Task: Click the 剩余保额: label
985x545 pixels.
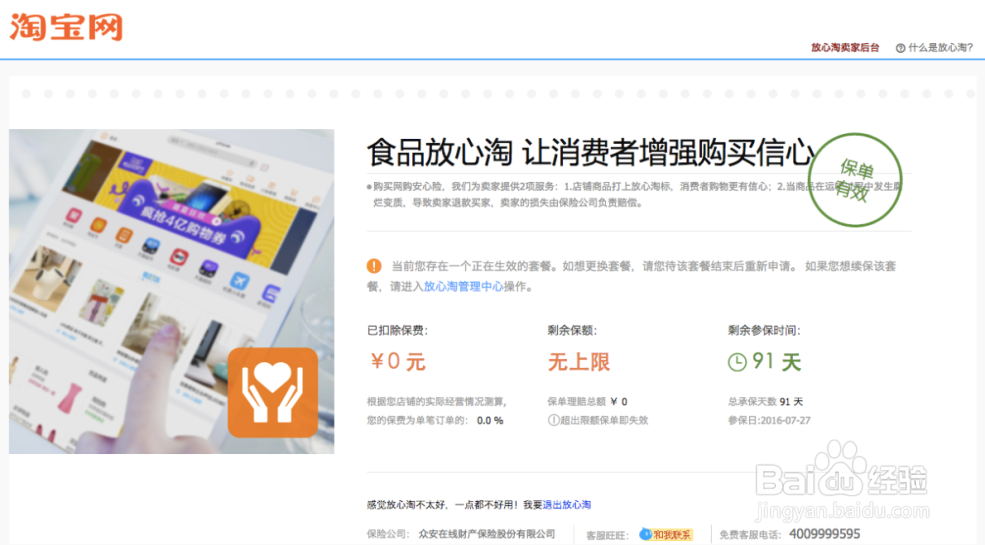Action: (572, 331)
